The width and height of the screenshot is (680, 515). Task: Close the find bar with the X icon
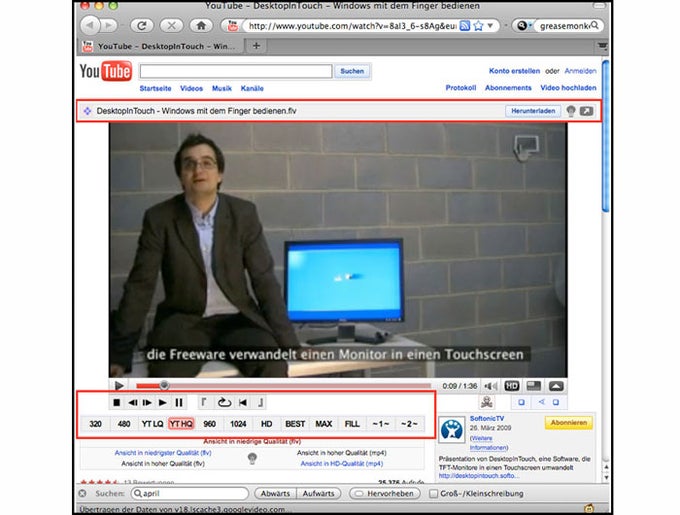pos(82,493)
